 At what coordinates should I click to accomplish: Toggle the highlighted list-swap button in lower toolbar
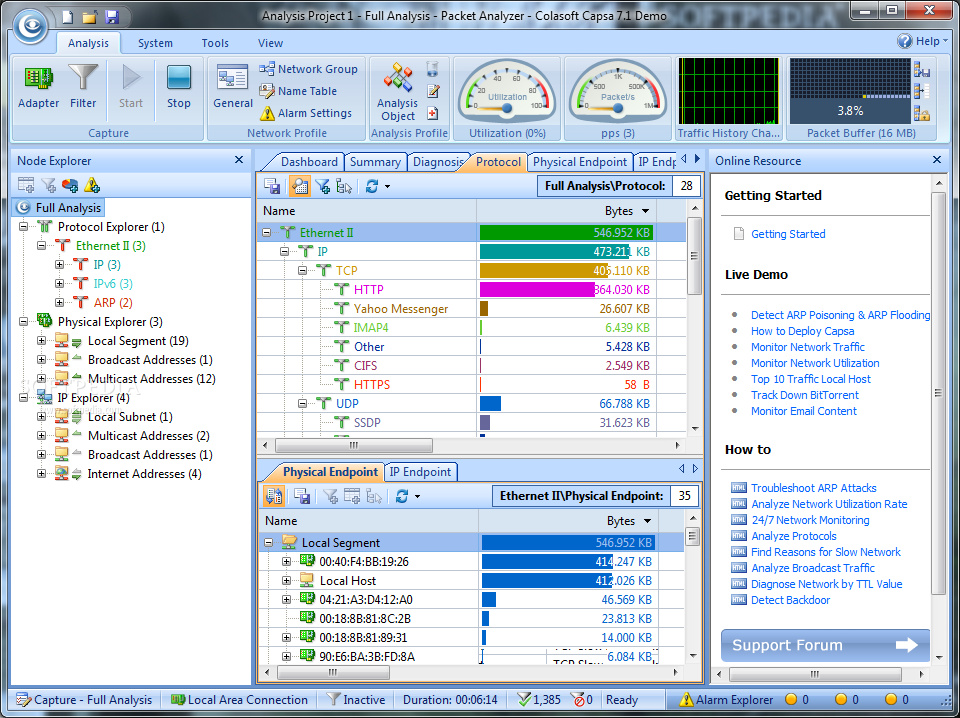[274, 496]
